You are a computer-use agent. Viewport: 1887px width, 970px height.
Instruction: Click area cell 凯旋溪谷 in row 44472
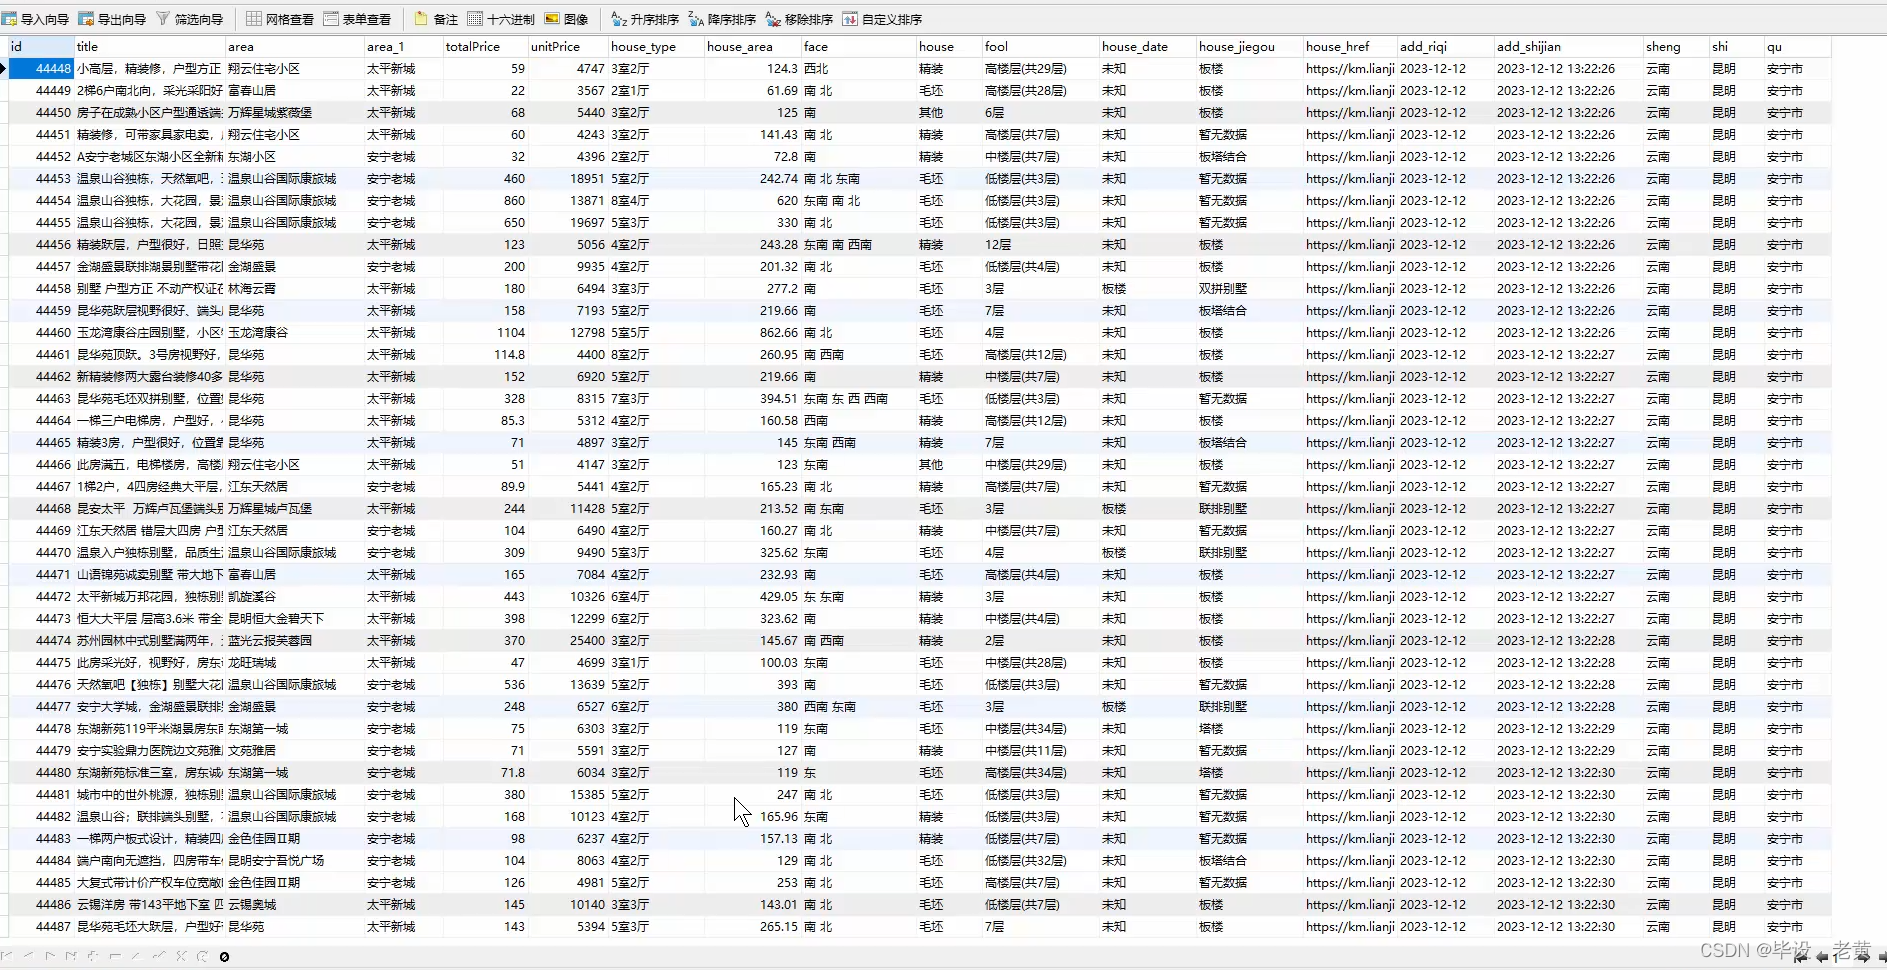(x=295, y=597)
